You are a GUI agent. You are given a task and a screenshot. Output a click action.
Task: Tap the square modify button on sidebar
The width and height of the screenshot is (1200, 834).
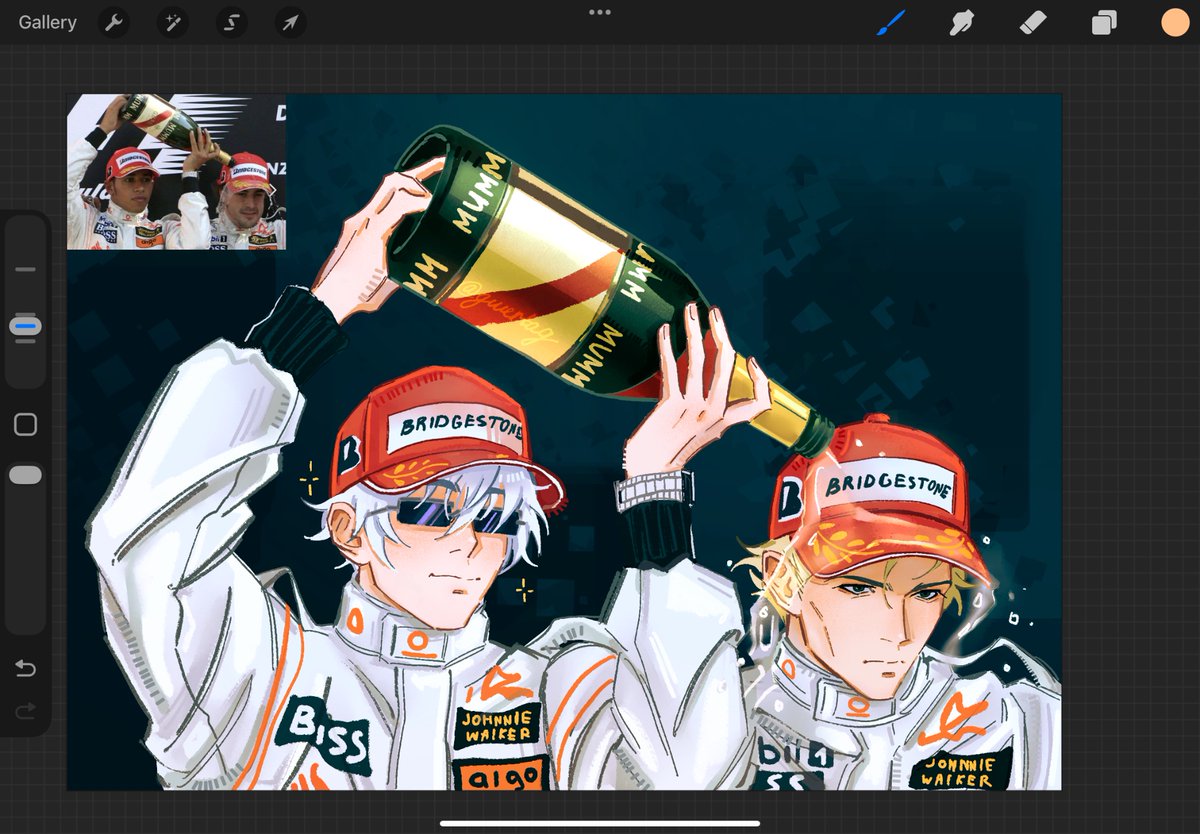(x=25, y=425)
